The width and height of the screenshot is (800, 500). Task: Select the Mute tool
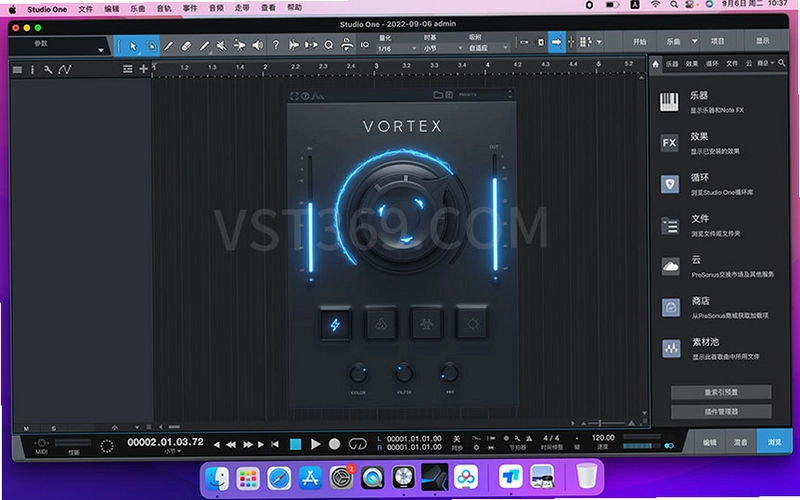[x=221, y=45]
